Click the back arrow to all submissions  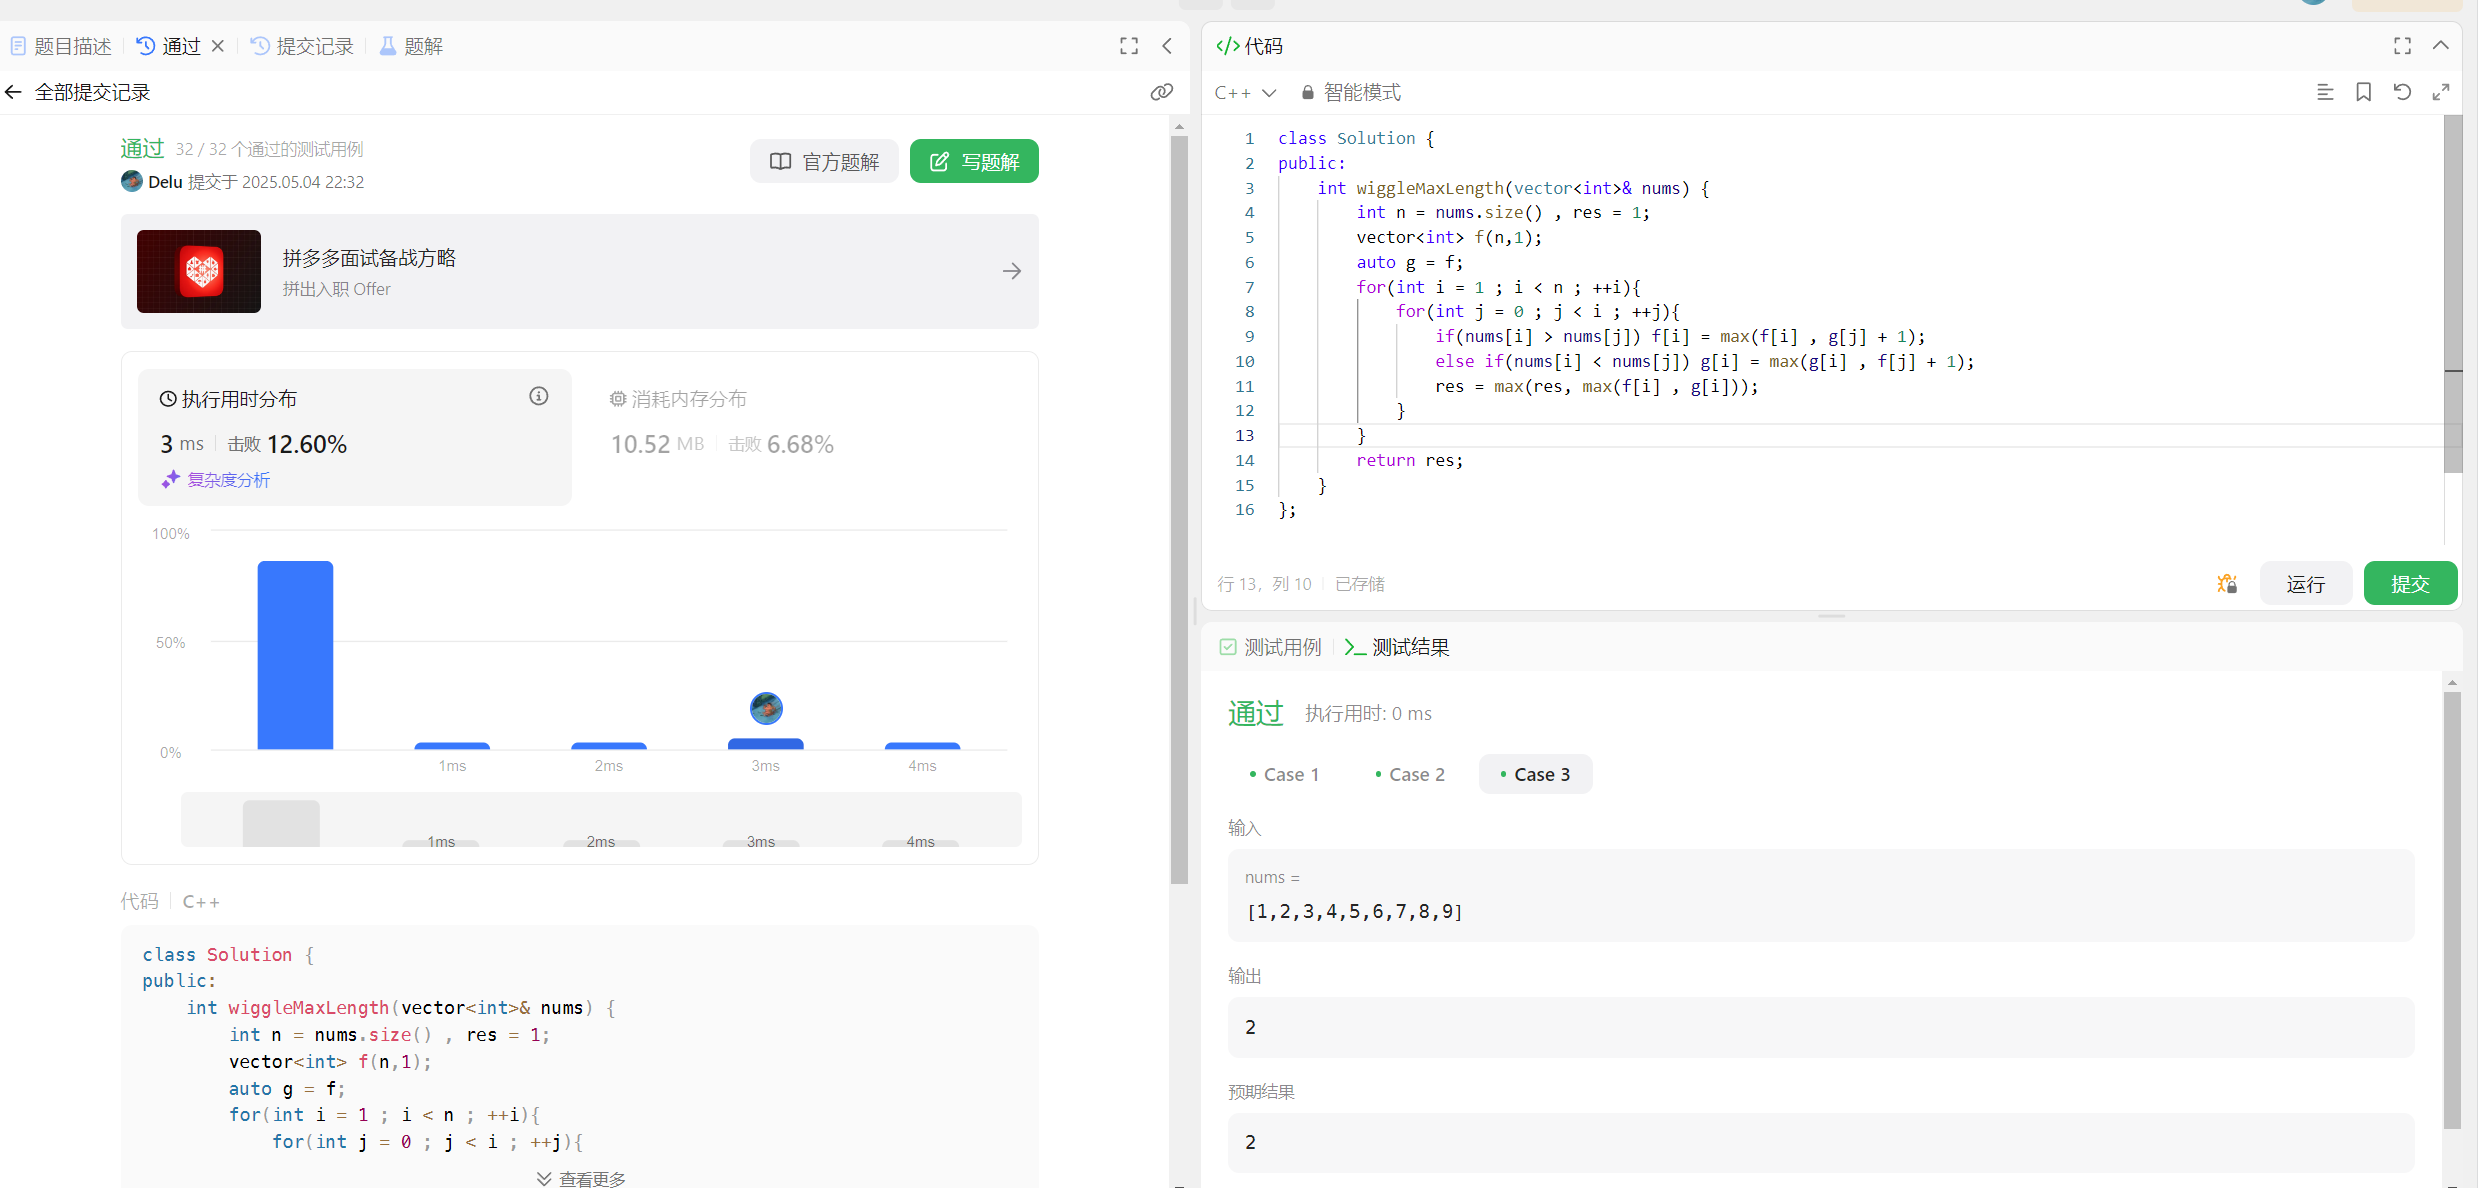pyautogui.click(x=14, y=92)
